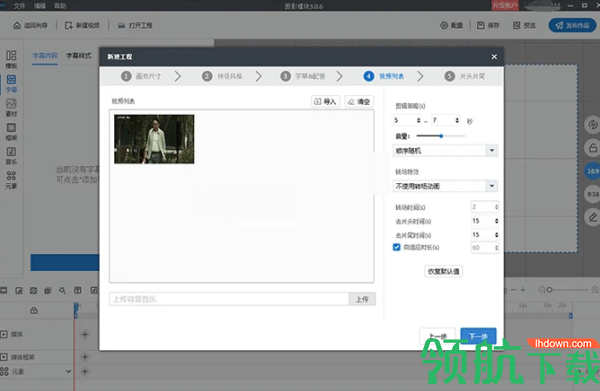Select the 16:9 aspect ratio button
Viewport: 600px width, 391px height.
pyautogui.click(x=593, y=171)
